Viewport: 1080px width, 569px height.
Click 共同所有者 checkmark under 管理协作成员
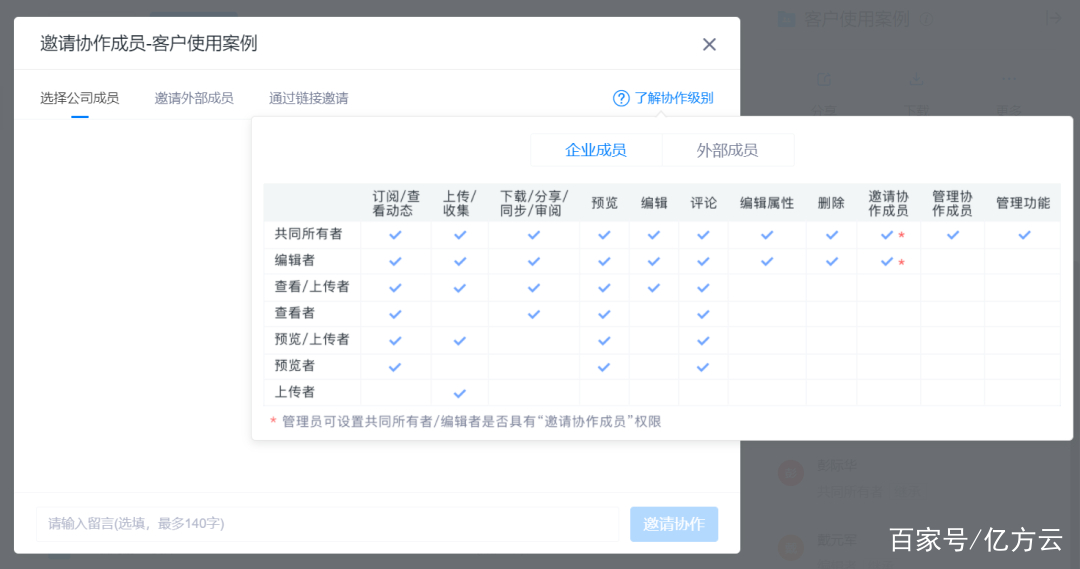point(953,235)
